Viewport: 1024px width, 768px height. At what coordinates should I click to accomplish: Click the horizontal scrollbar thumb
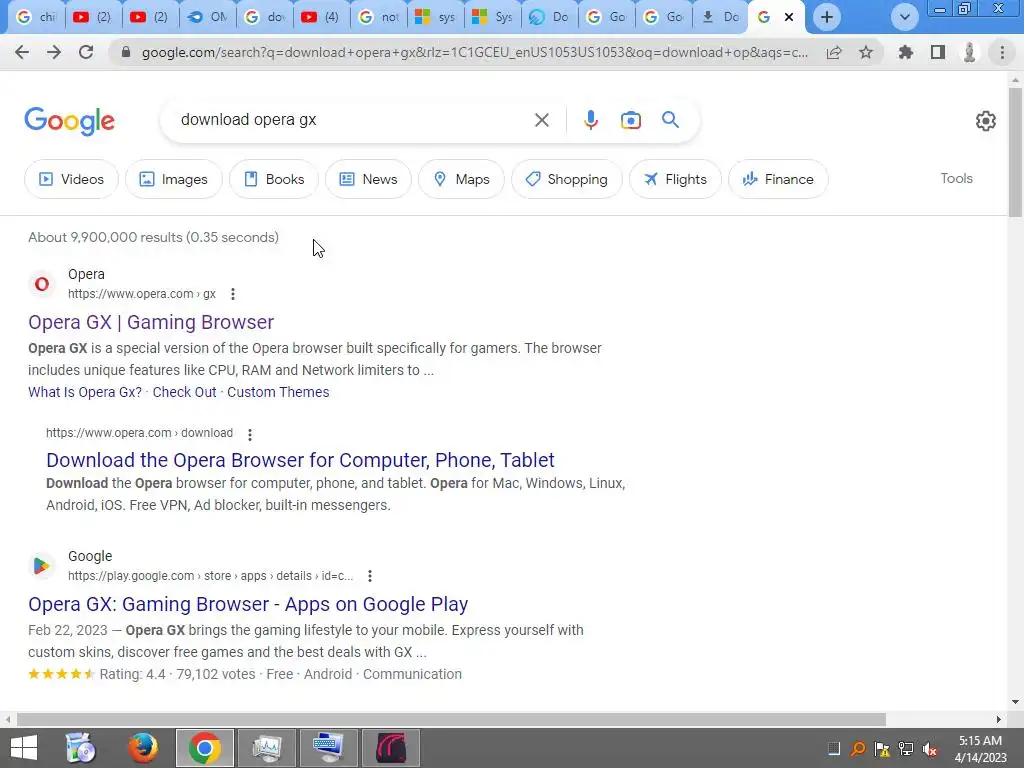[451, 719]
